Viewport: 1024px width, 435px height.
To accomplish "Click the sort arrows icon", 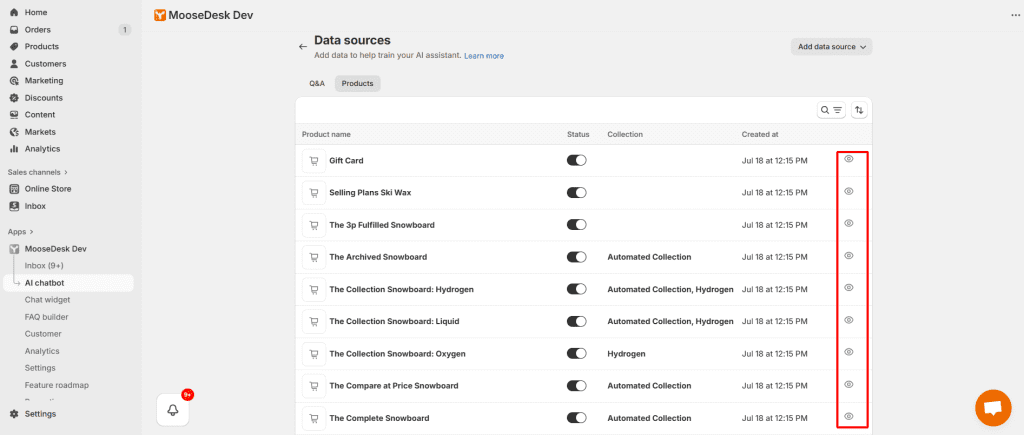I will coord(859,110).
